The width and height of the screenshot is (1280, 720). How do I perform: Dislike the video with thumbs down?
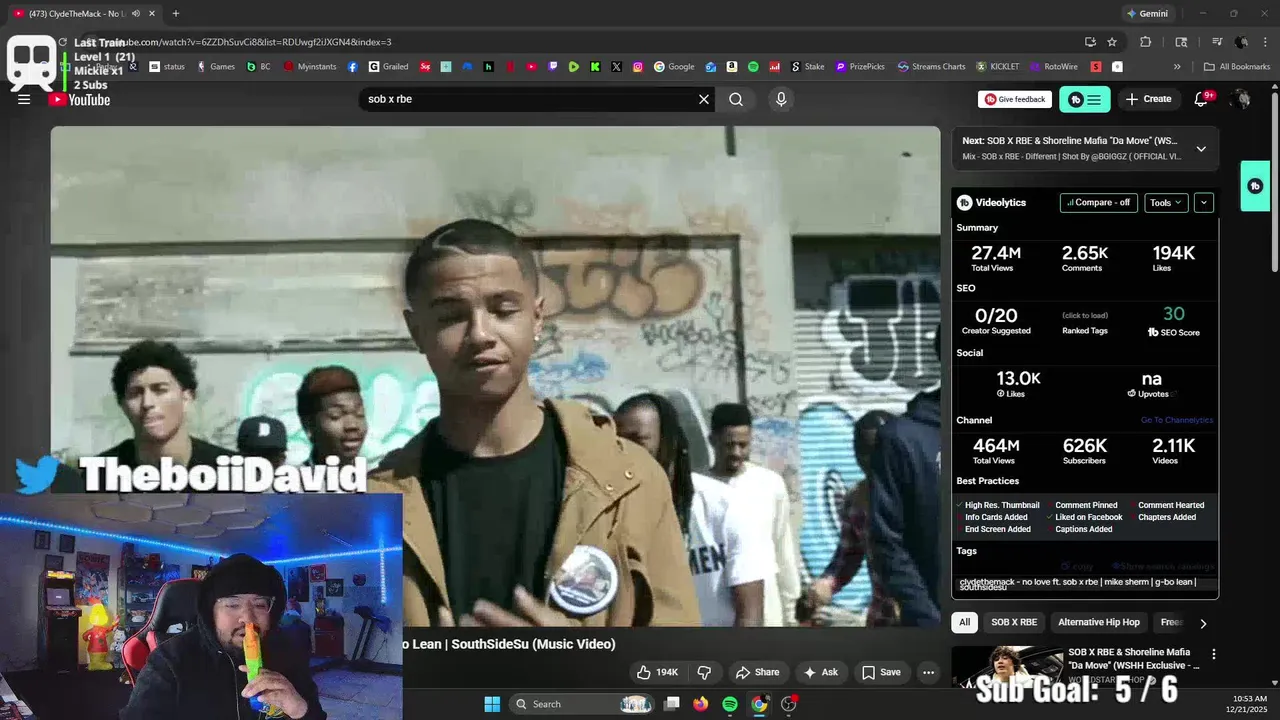pyautogui.click(x=704, y=672)
